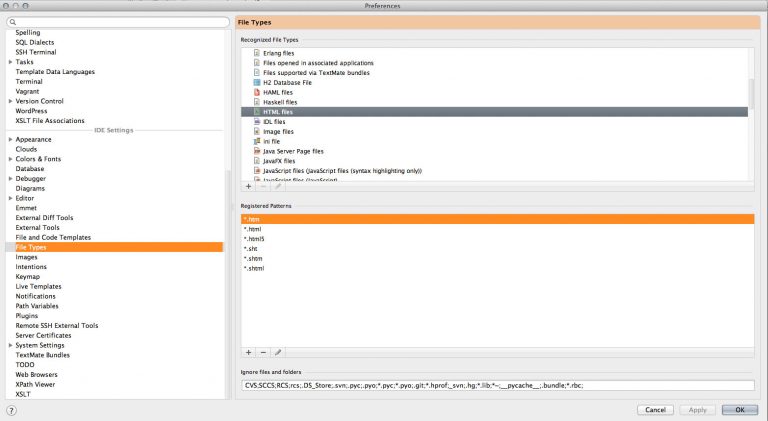Remove the selected registered pattern
The height and width of the screenshot is (421, 768).
click(263, 352)
